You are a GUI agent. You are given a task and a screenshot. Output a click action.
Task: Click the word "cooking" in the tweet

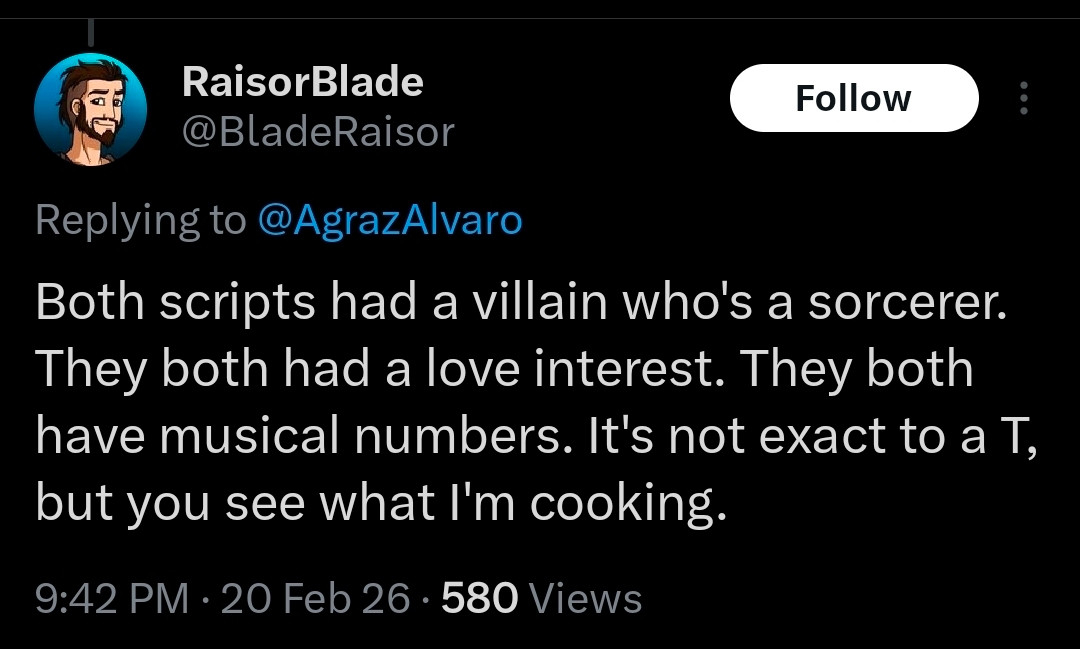[x=623, y=505]
